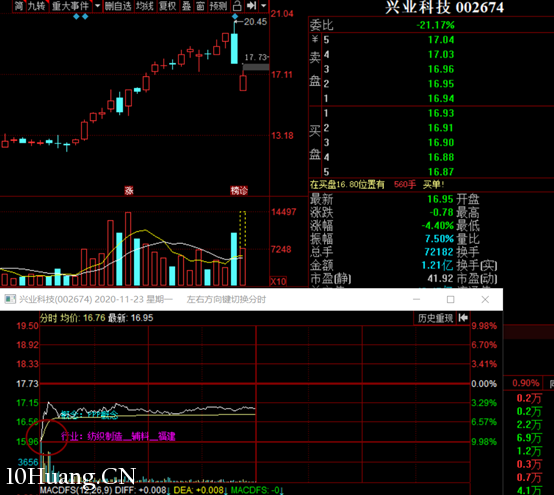Select sell level 2 price 16.95
The height and width of the screenshot is (495, 554).
coord(441,84)
